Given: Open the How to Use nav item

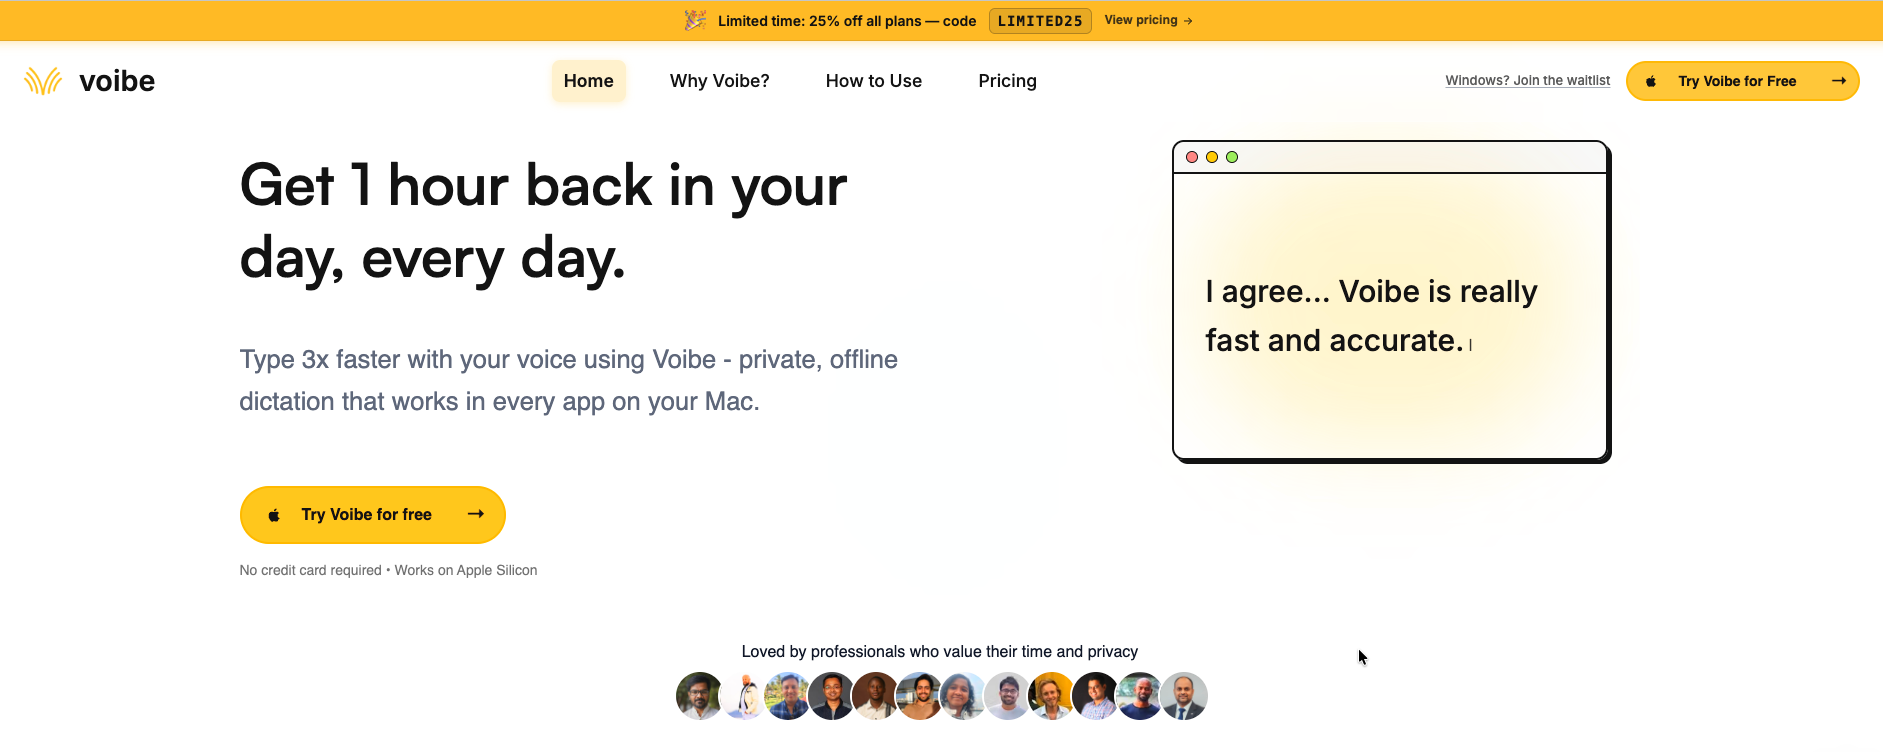Looking at the screenshot, I should [x=874, y=81].
